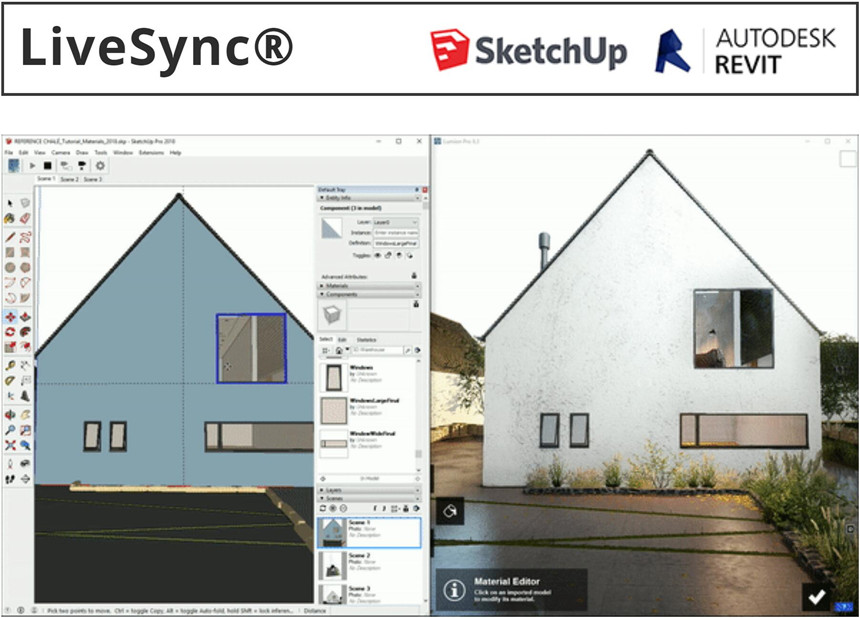
Task: Open the Camera menu
Action: point(60,152)
